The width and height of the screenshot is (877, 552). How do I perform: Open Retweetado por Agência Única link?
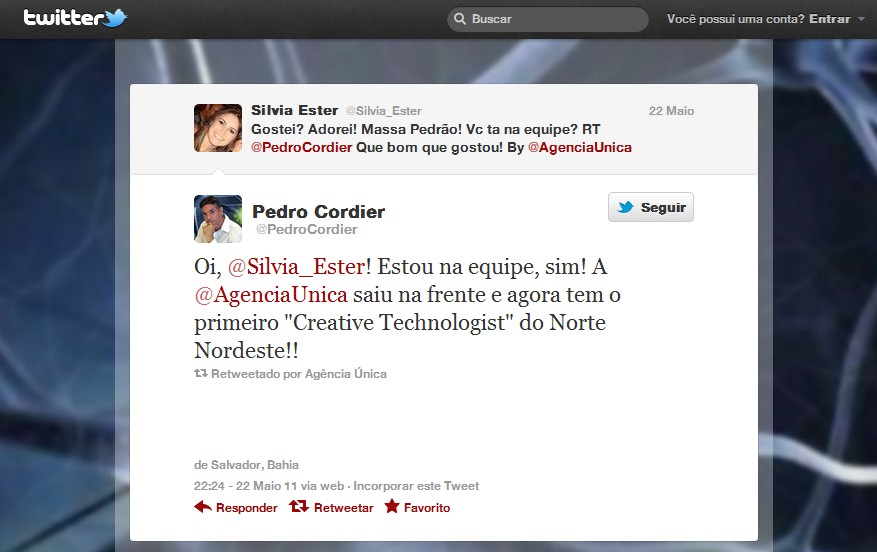tap(299, 374)
